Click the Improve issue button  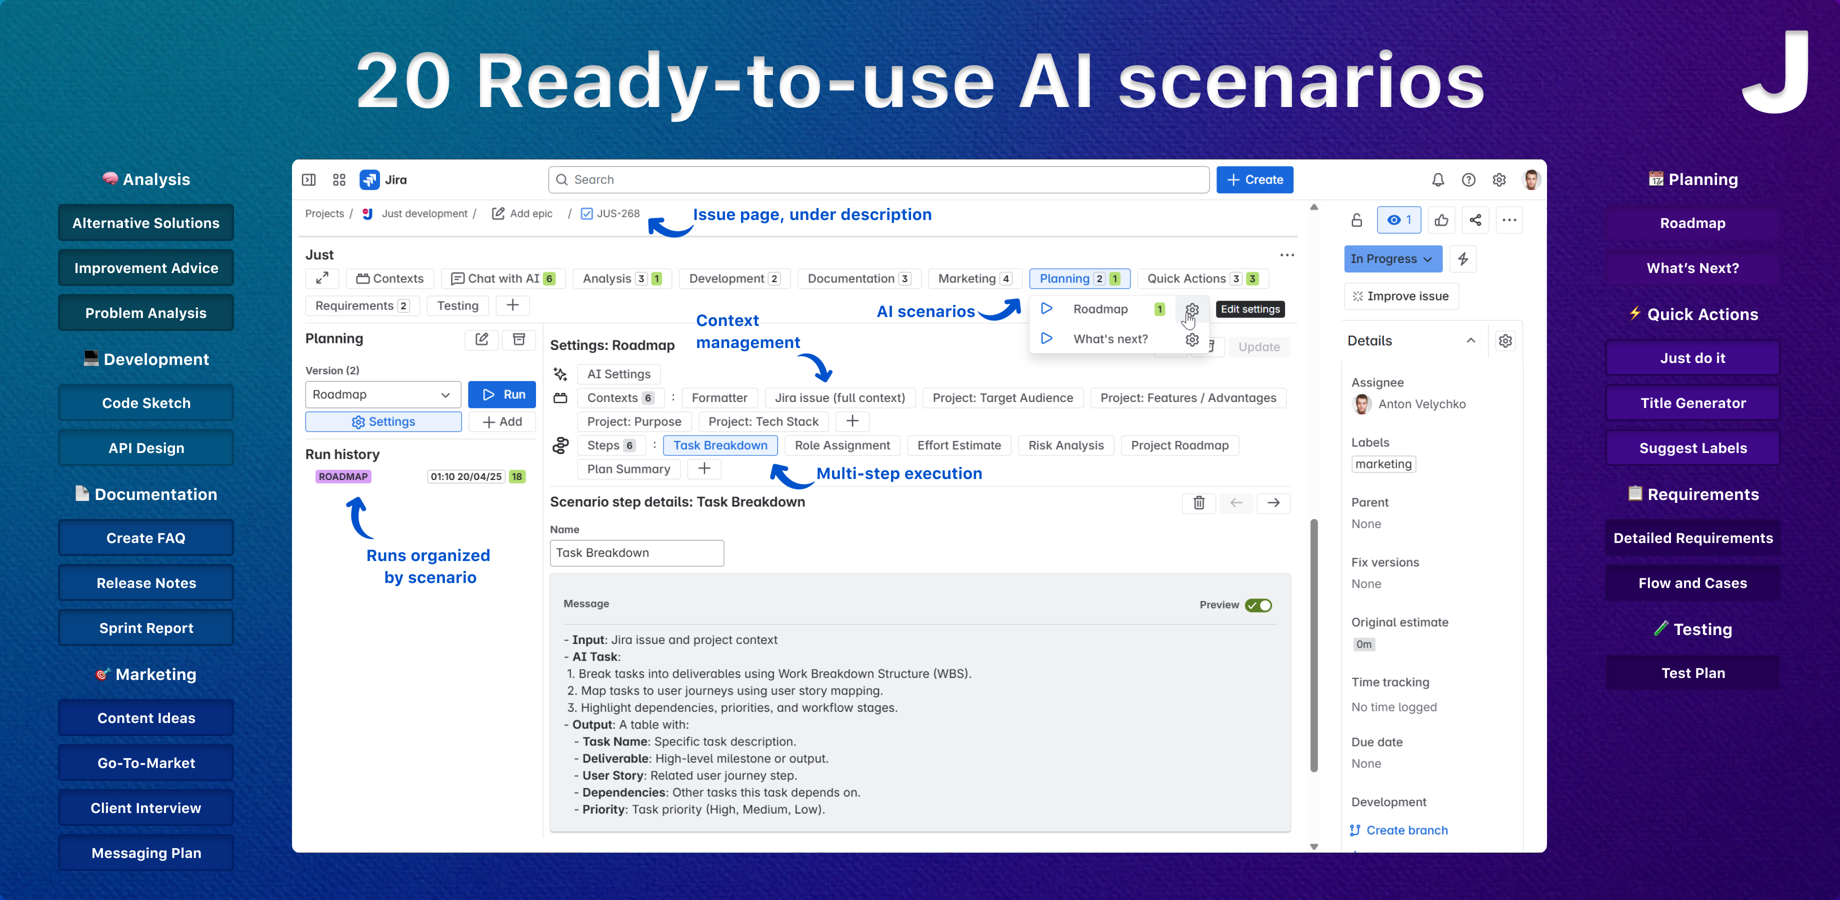1401,296
